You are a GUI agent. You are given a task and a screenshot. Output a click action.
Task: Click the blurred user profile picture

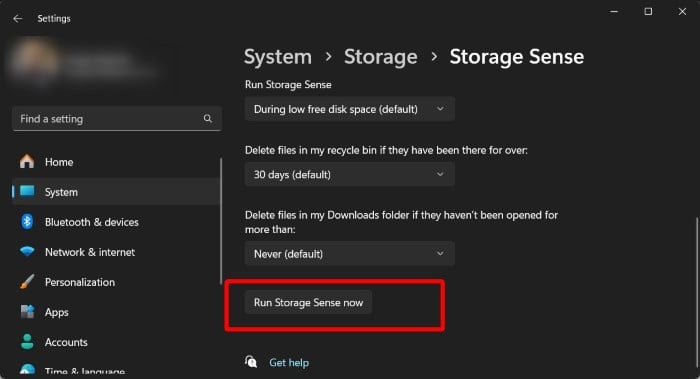pos(34,62)
